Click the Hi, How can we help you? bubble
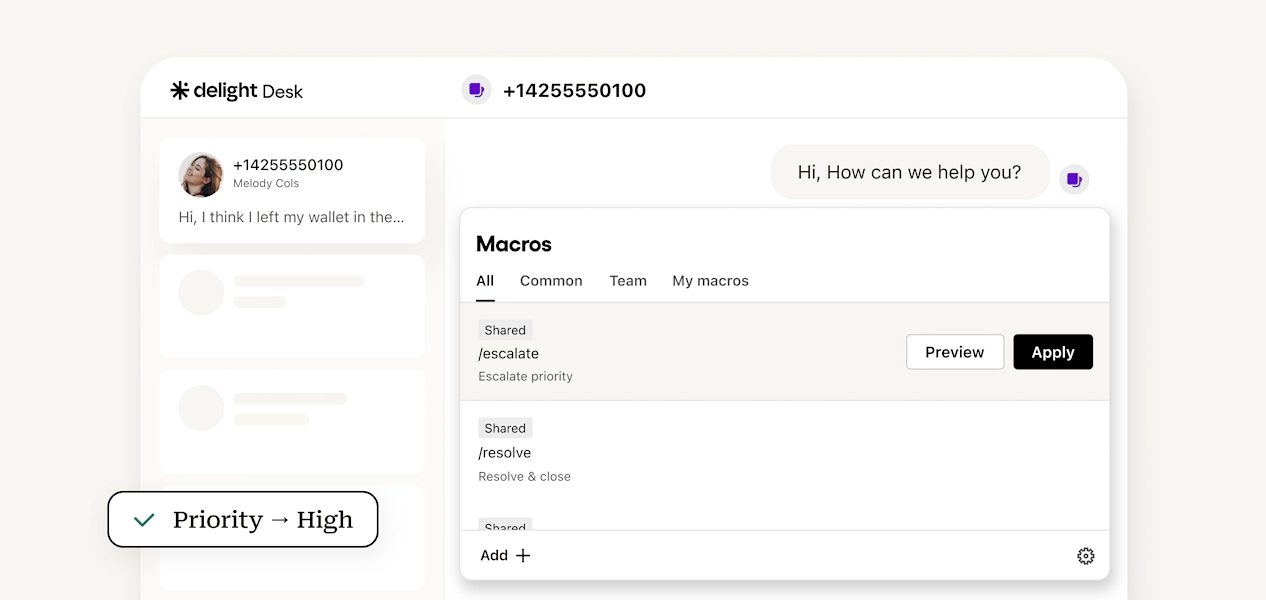This screenshot has width=1266, height=600. coord(910,172)
